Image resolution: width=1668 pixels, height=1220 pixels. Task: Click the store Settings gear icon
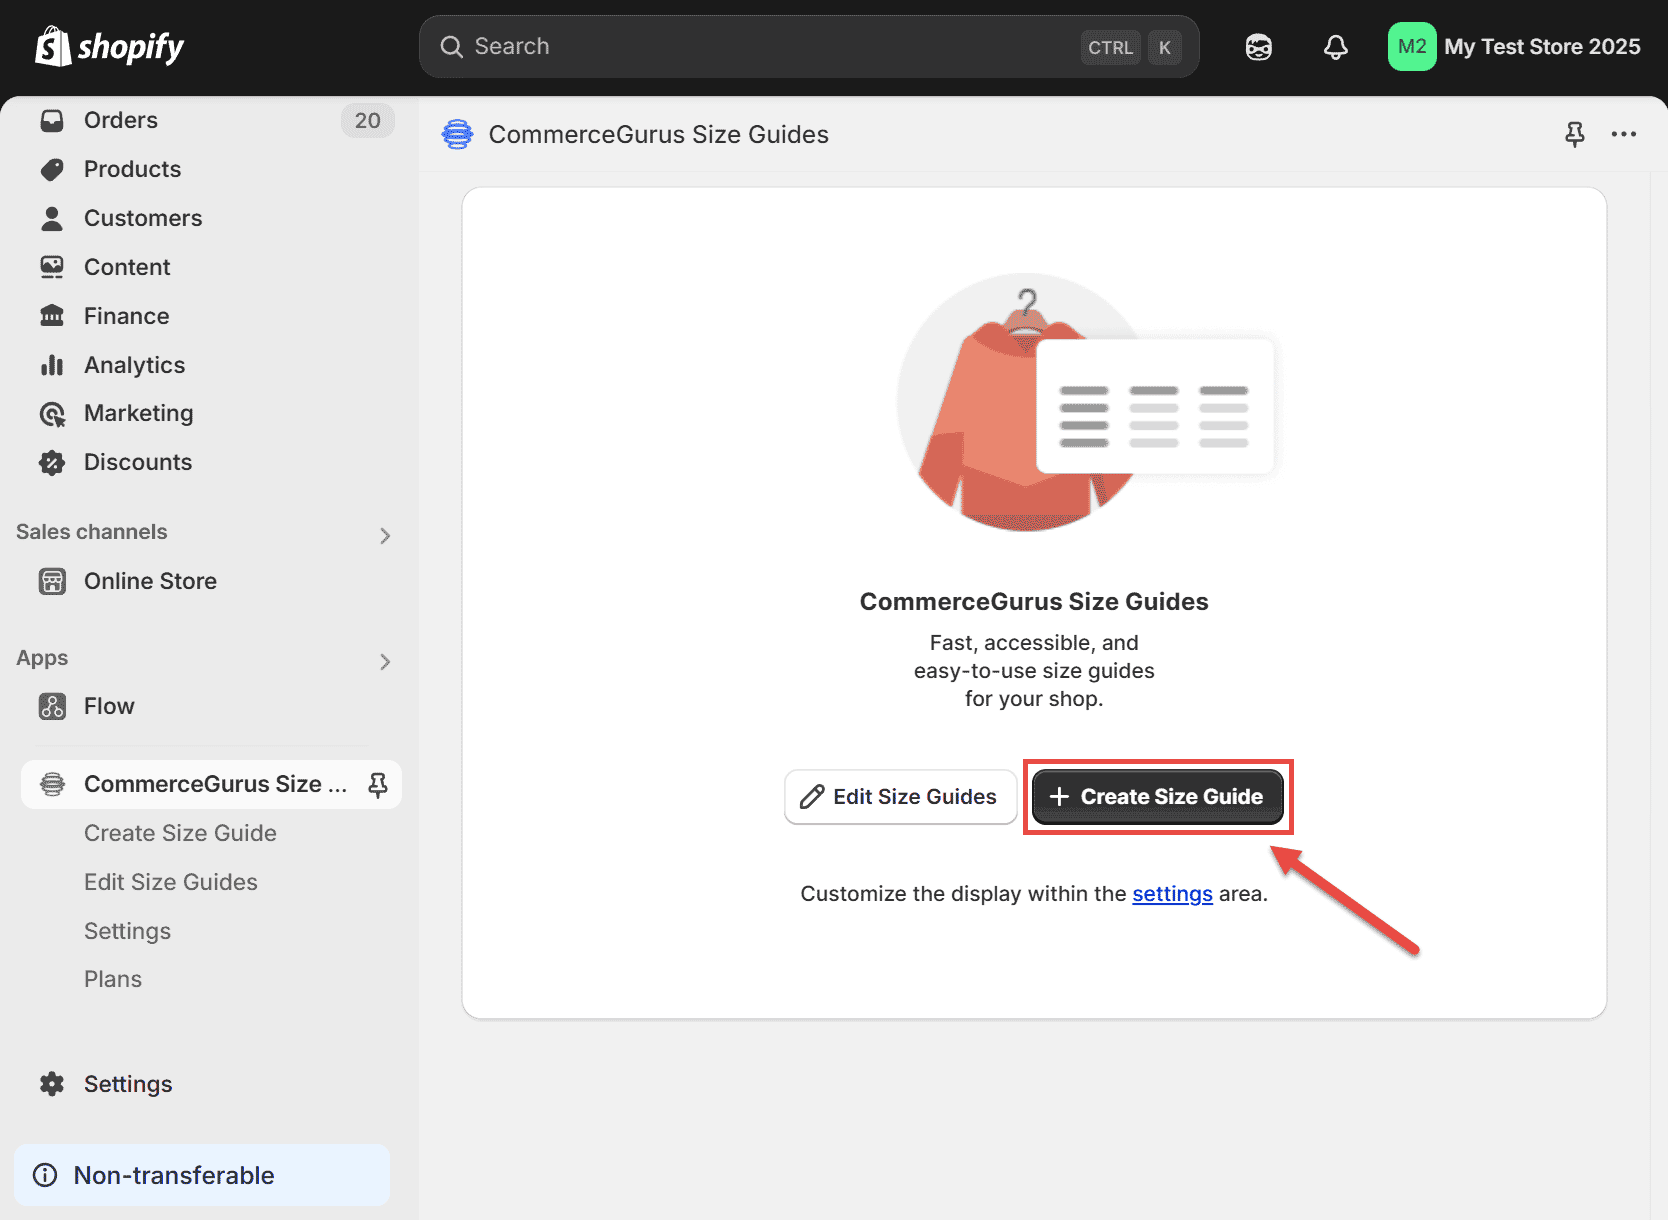[x=52, y=1084]
